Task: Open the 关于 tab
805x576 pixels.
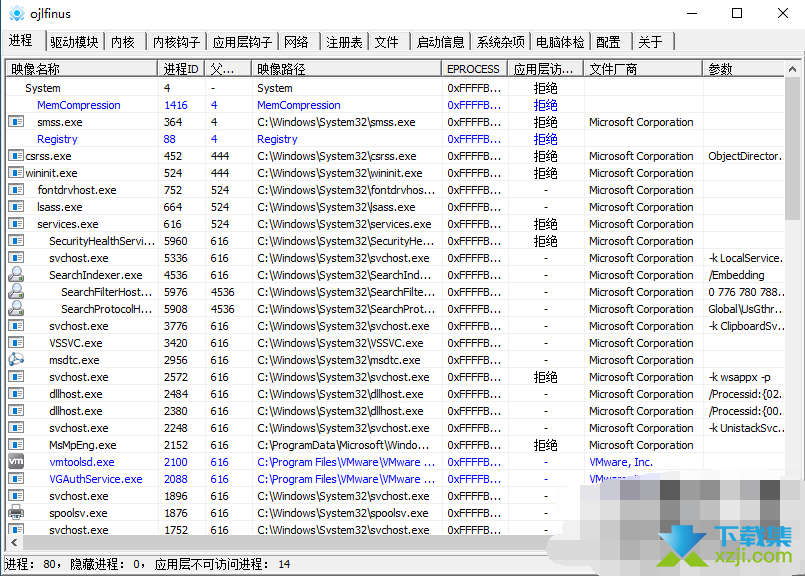Action: point(651,42)
